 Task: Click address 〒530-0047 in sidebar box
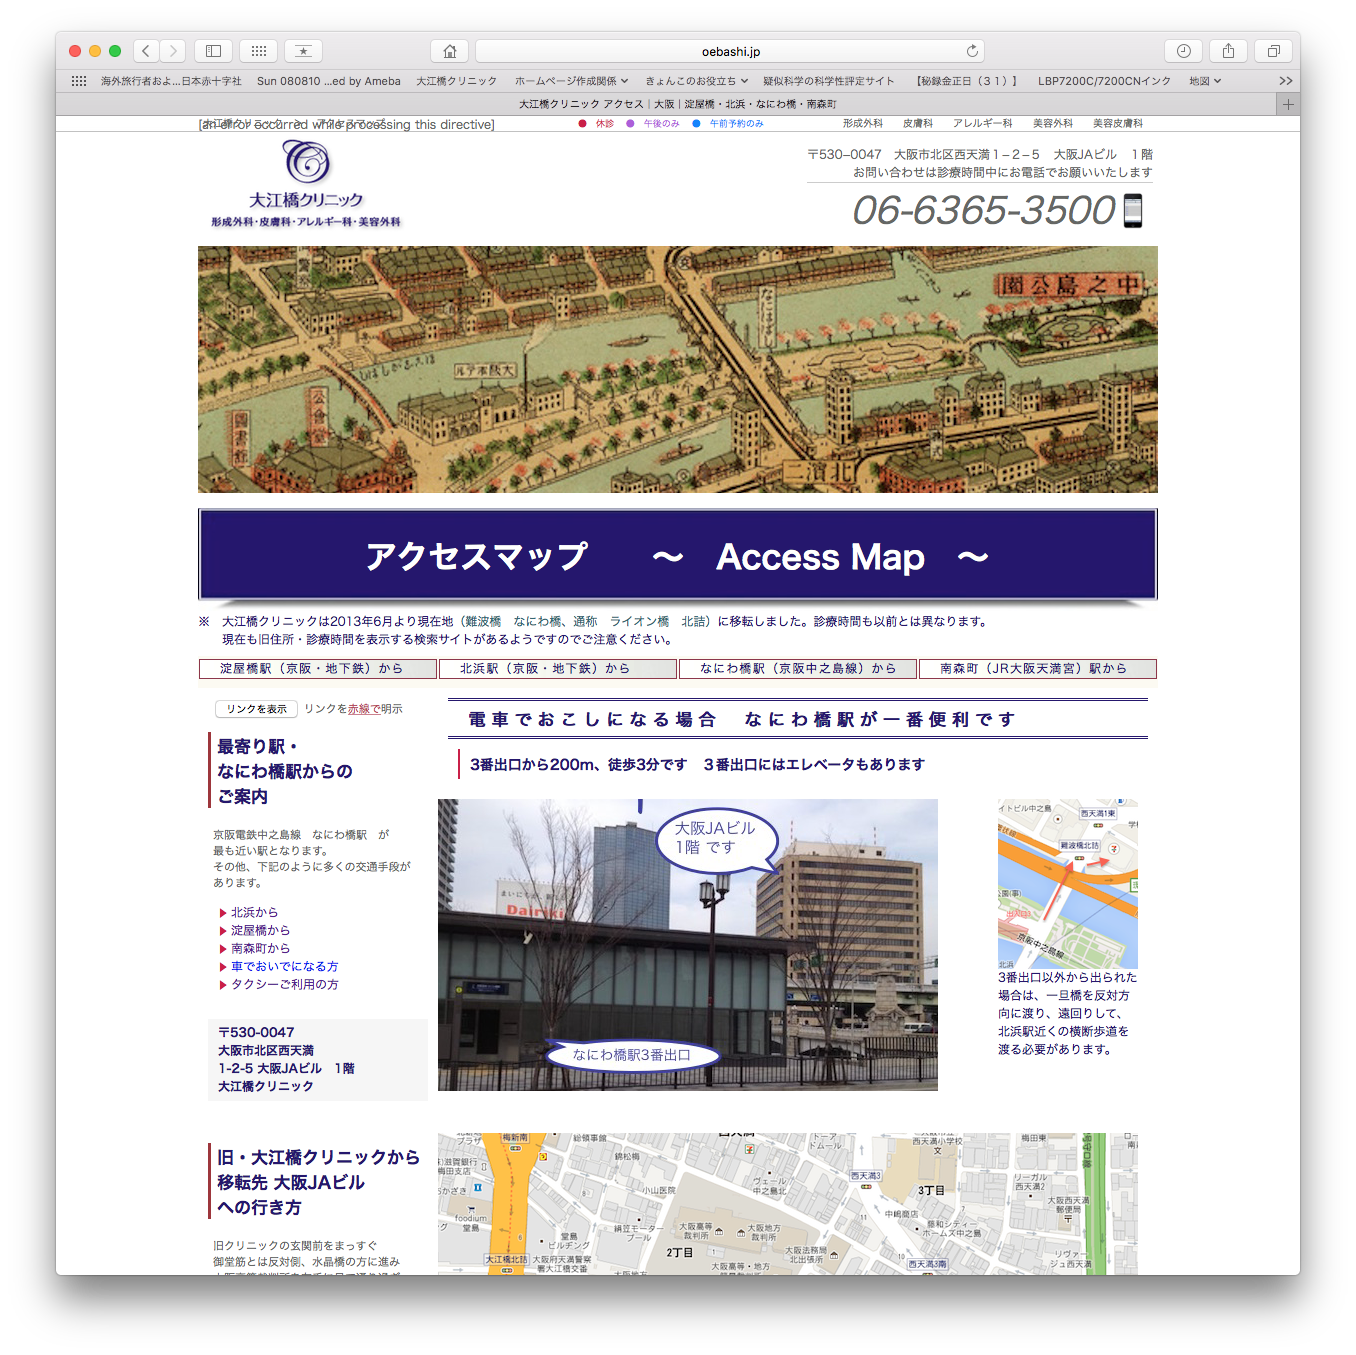[256, 1032]
